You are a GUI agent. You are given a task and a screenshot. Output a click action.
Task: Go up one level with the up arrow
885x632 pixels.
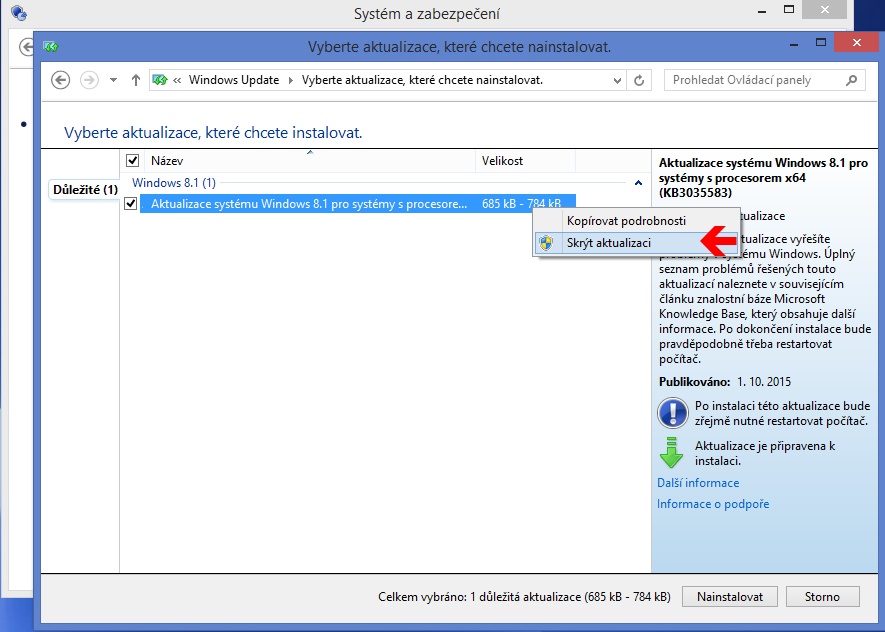coord(136,80)
